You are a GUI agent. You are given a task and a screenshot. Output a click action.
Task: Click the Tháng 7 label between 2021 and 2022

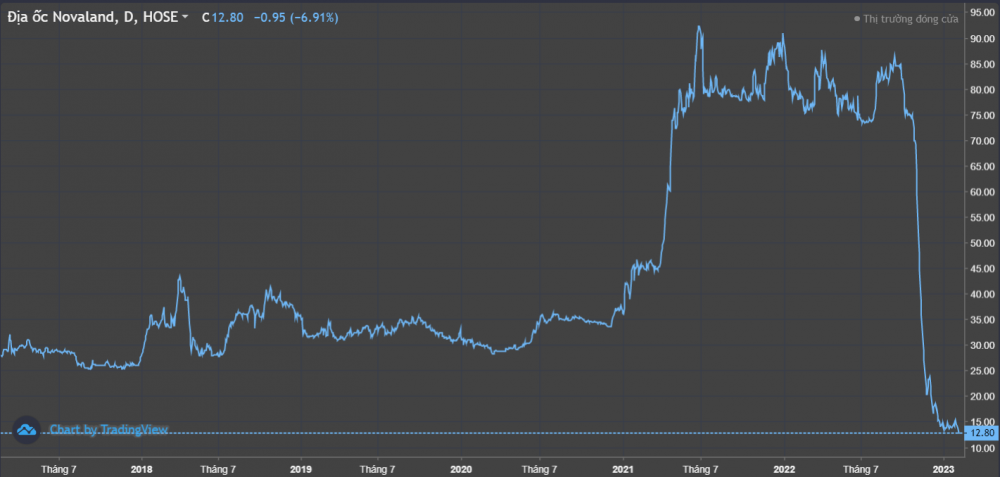700,467
